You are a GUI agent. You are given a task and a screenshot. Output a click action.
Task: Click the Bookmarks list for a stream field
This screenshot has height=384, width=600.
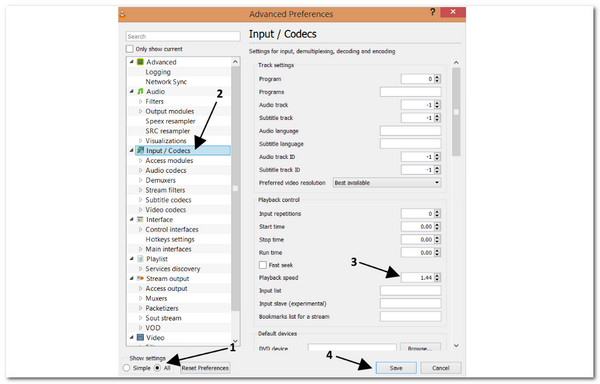click(410, 317)
